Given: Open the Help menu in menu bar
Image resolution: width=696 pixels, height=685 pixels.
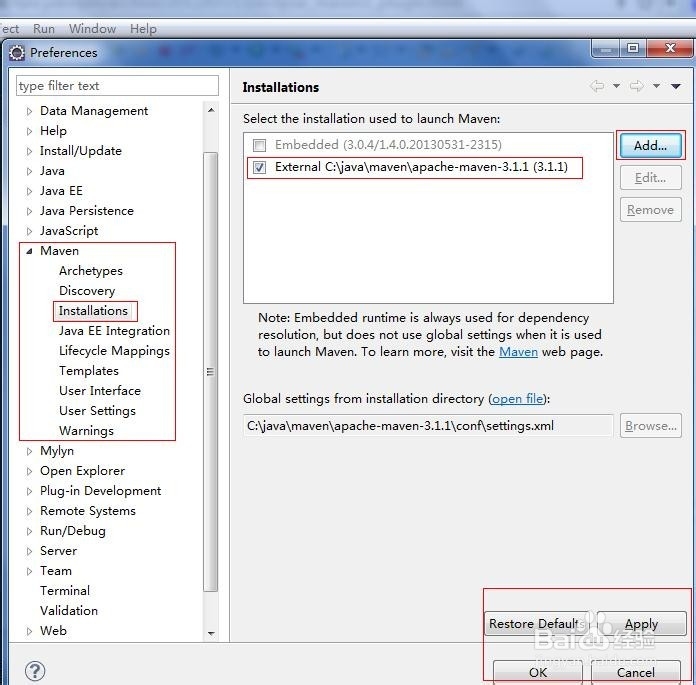Looking at the screenshot, I should pyautogui.click(x=143, y=29).
